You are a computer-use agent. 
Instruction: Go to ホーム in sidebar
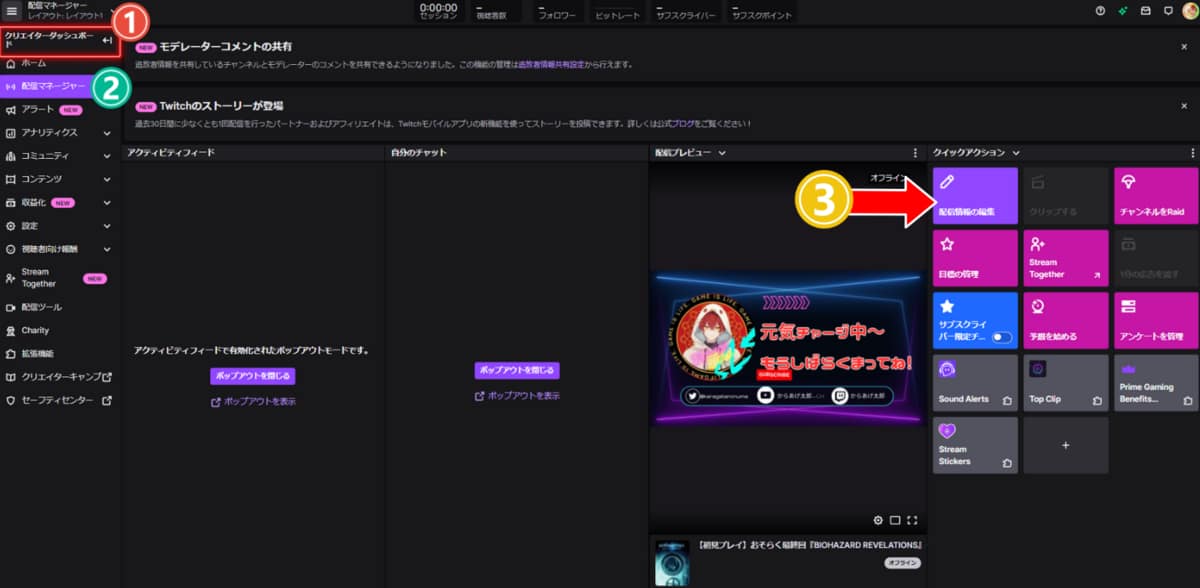60,63
